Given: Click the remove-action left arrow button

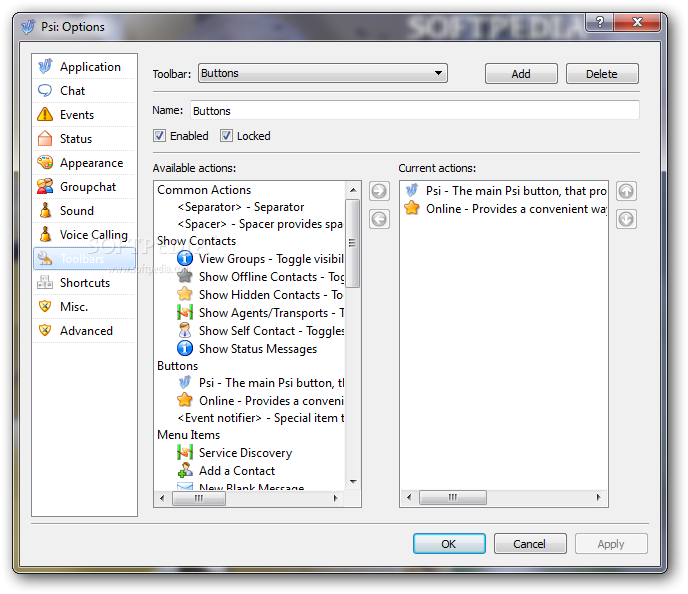Looking at the screenshot, I should (379, 219).
